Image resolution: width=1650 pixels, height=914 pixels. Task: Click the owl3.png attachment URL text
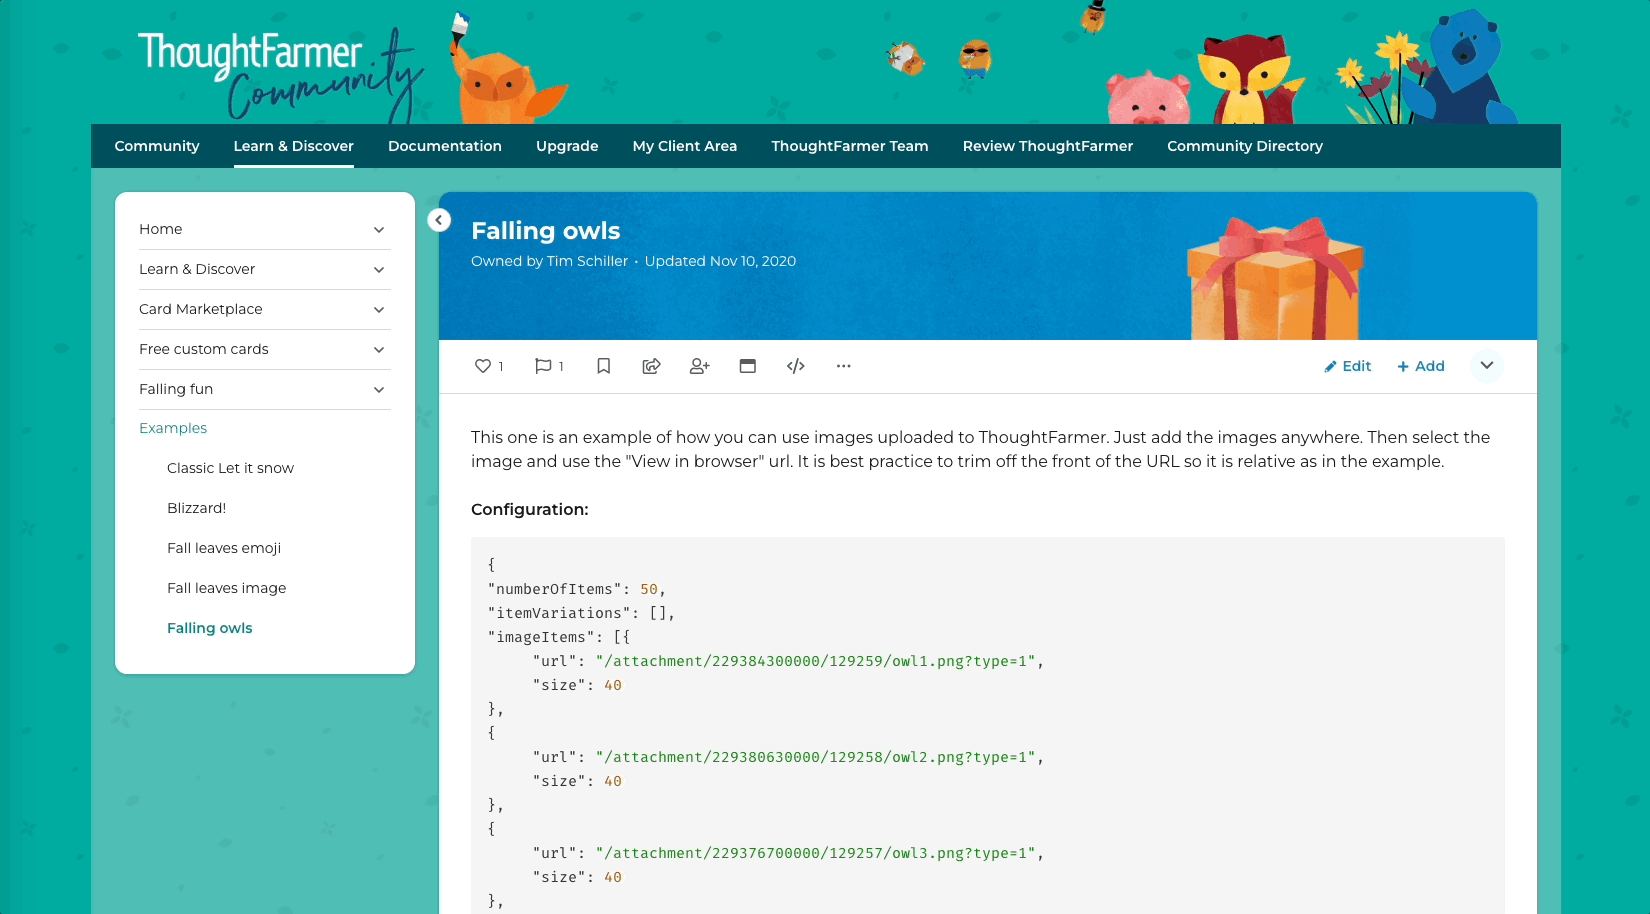tap(815, 853)
